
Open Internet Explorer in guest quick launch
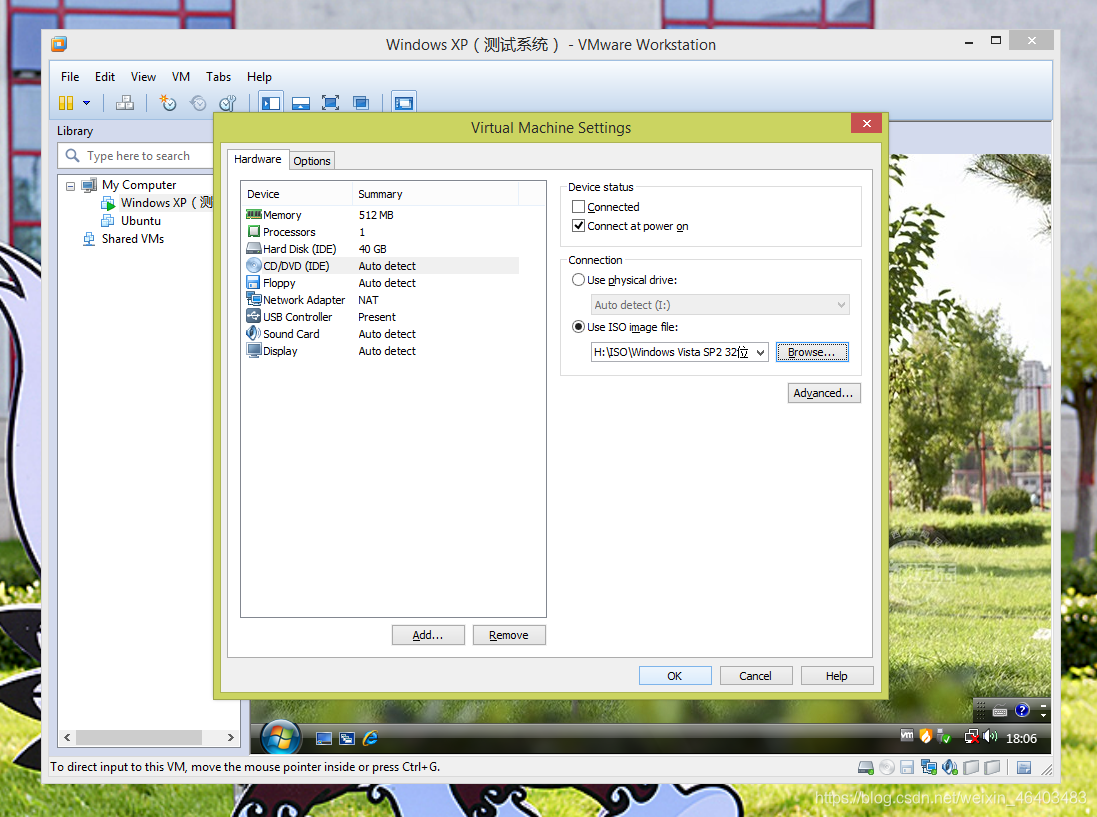point(370,738)
